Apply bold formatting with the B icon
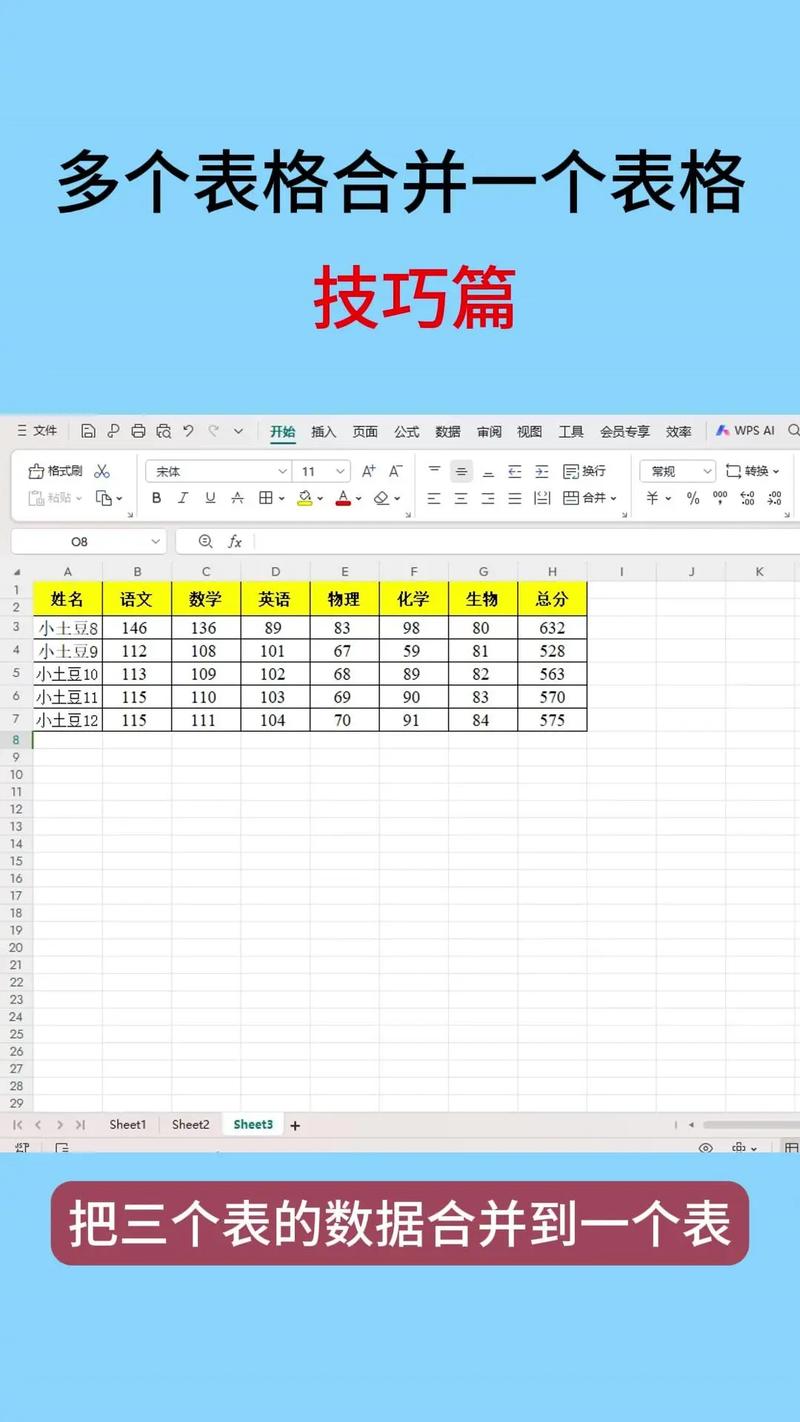Image resolution: width=800 pixels, height=1422 pixels. (156, 496)
